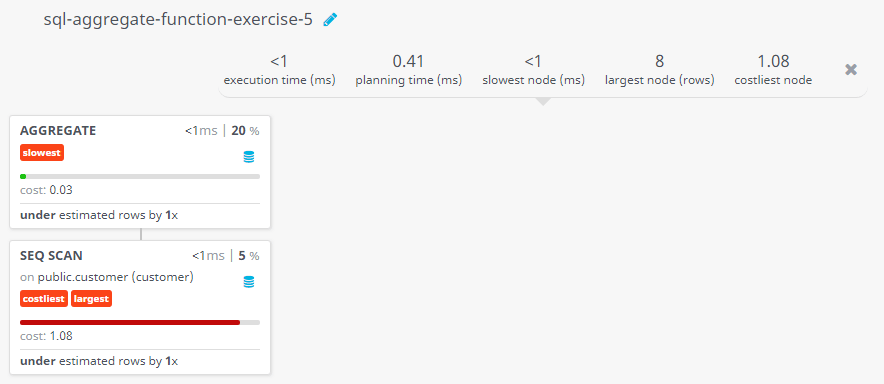Image resolution: width=884 pixels, height=384 pixels.
Task: Click the costliest tag on SEQ SCAN
Action: (x=44, y=299)
